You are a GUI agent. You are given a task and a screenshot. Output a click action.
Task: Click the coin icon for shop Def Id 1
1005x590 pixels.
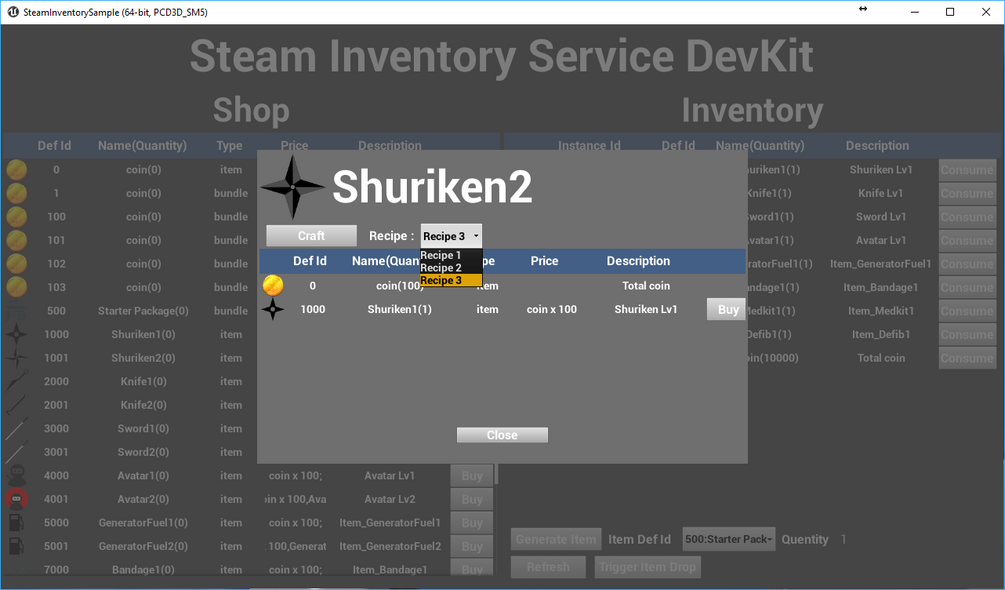17,193
